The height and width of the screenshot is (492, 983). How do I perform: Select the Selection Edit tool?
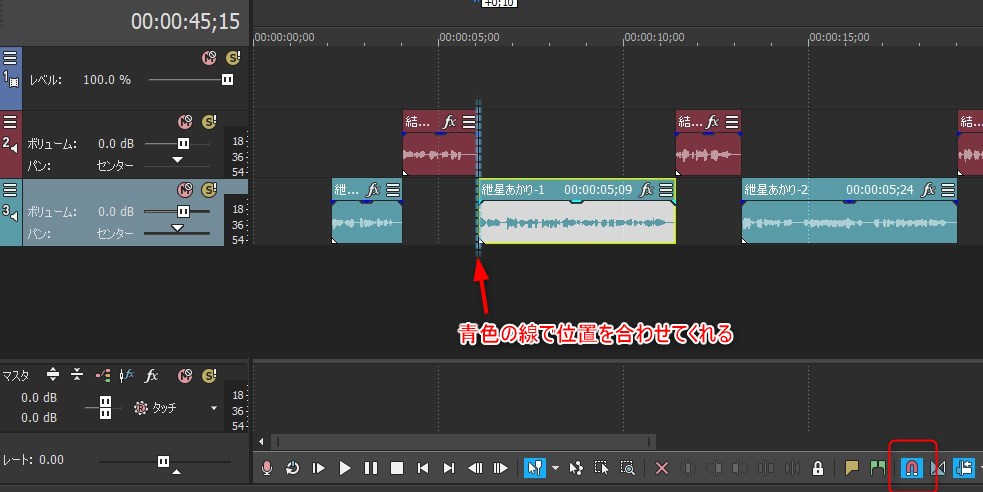(x=601, y=468)
